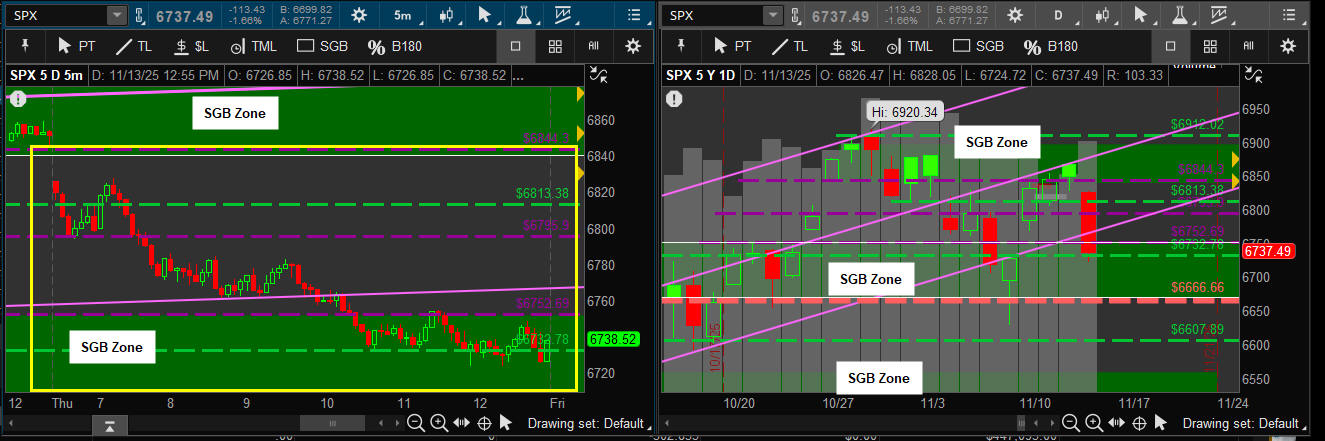The image size is (1325, 441).
Task: Open the 5m timeframe selector
Action: pyautogui.click(x=402, y=15)
